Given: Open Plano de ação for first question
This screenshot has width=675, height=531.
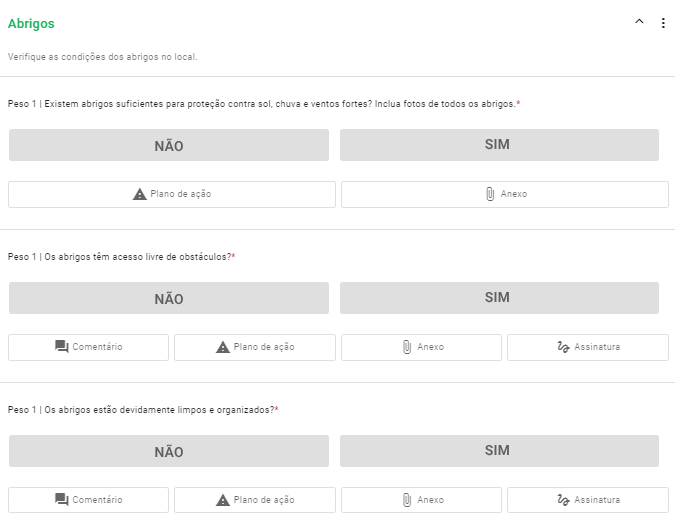Looking at the screenshot, I should 172,194.
